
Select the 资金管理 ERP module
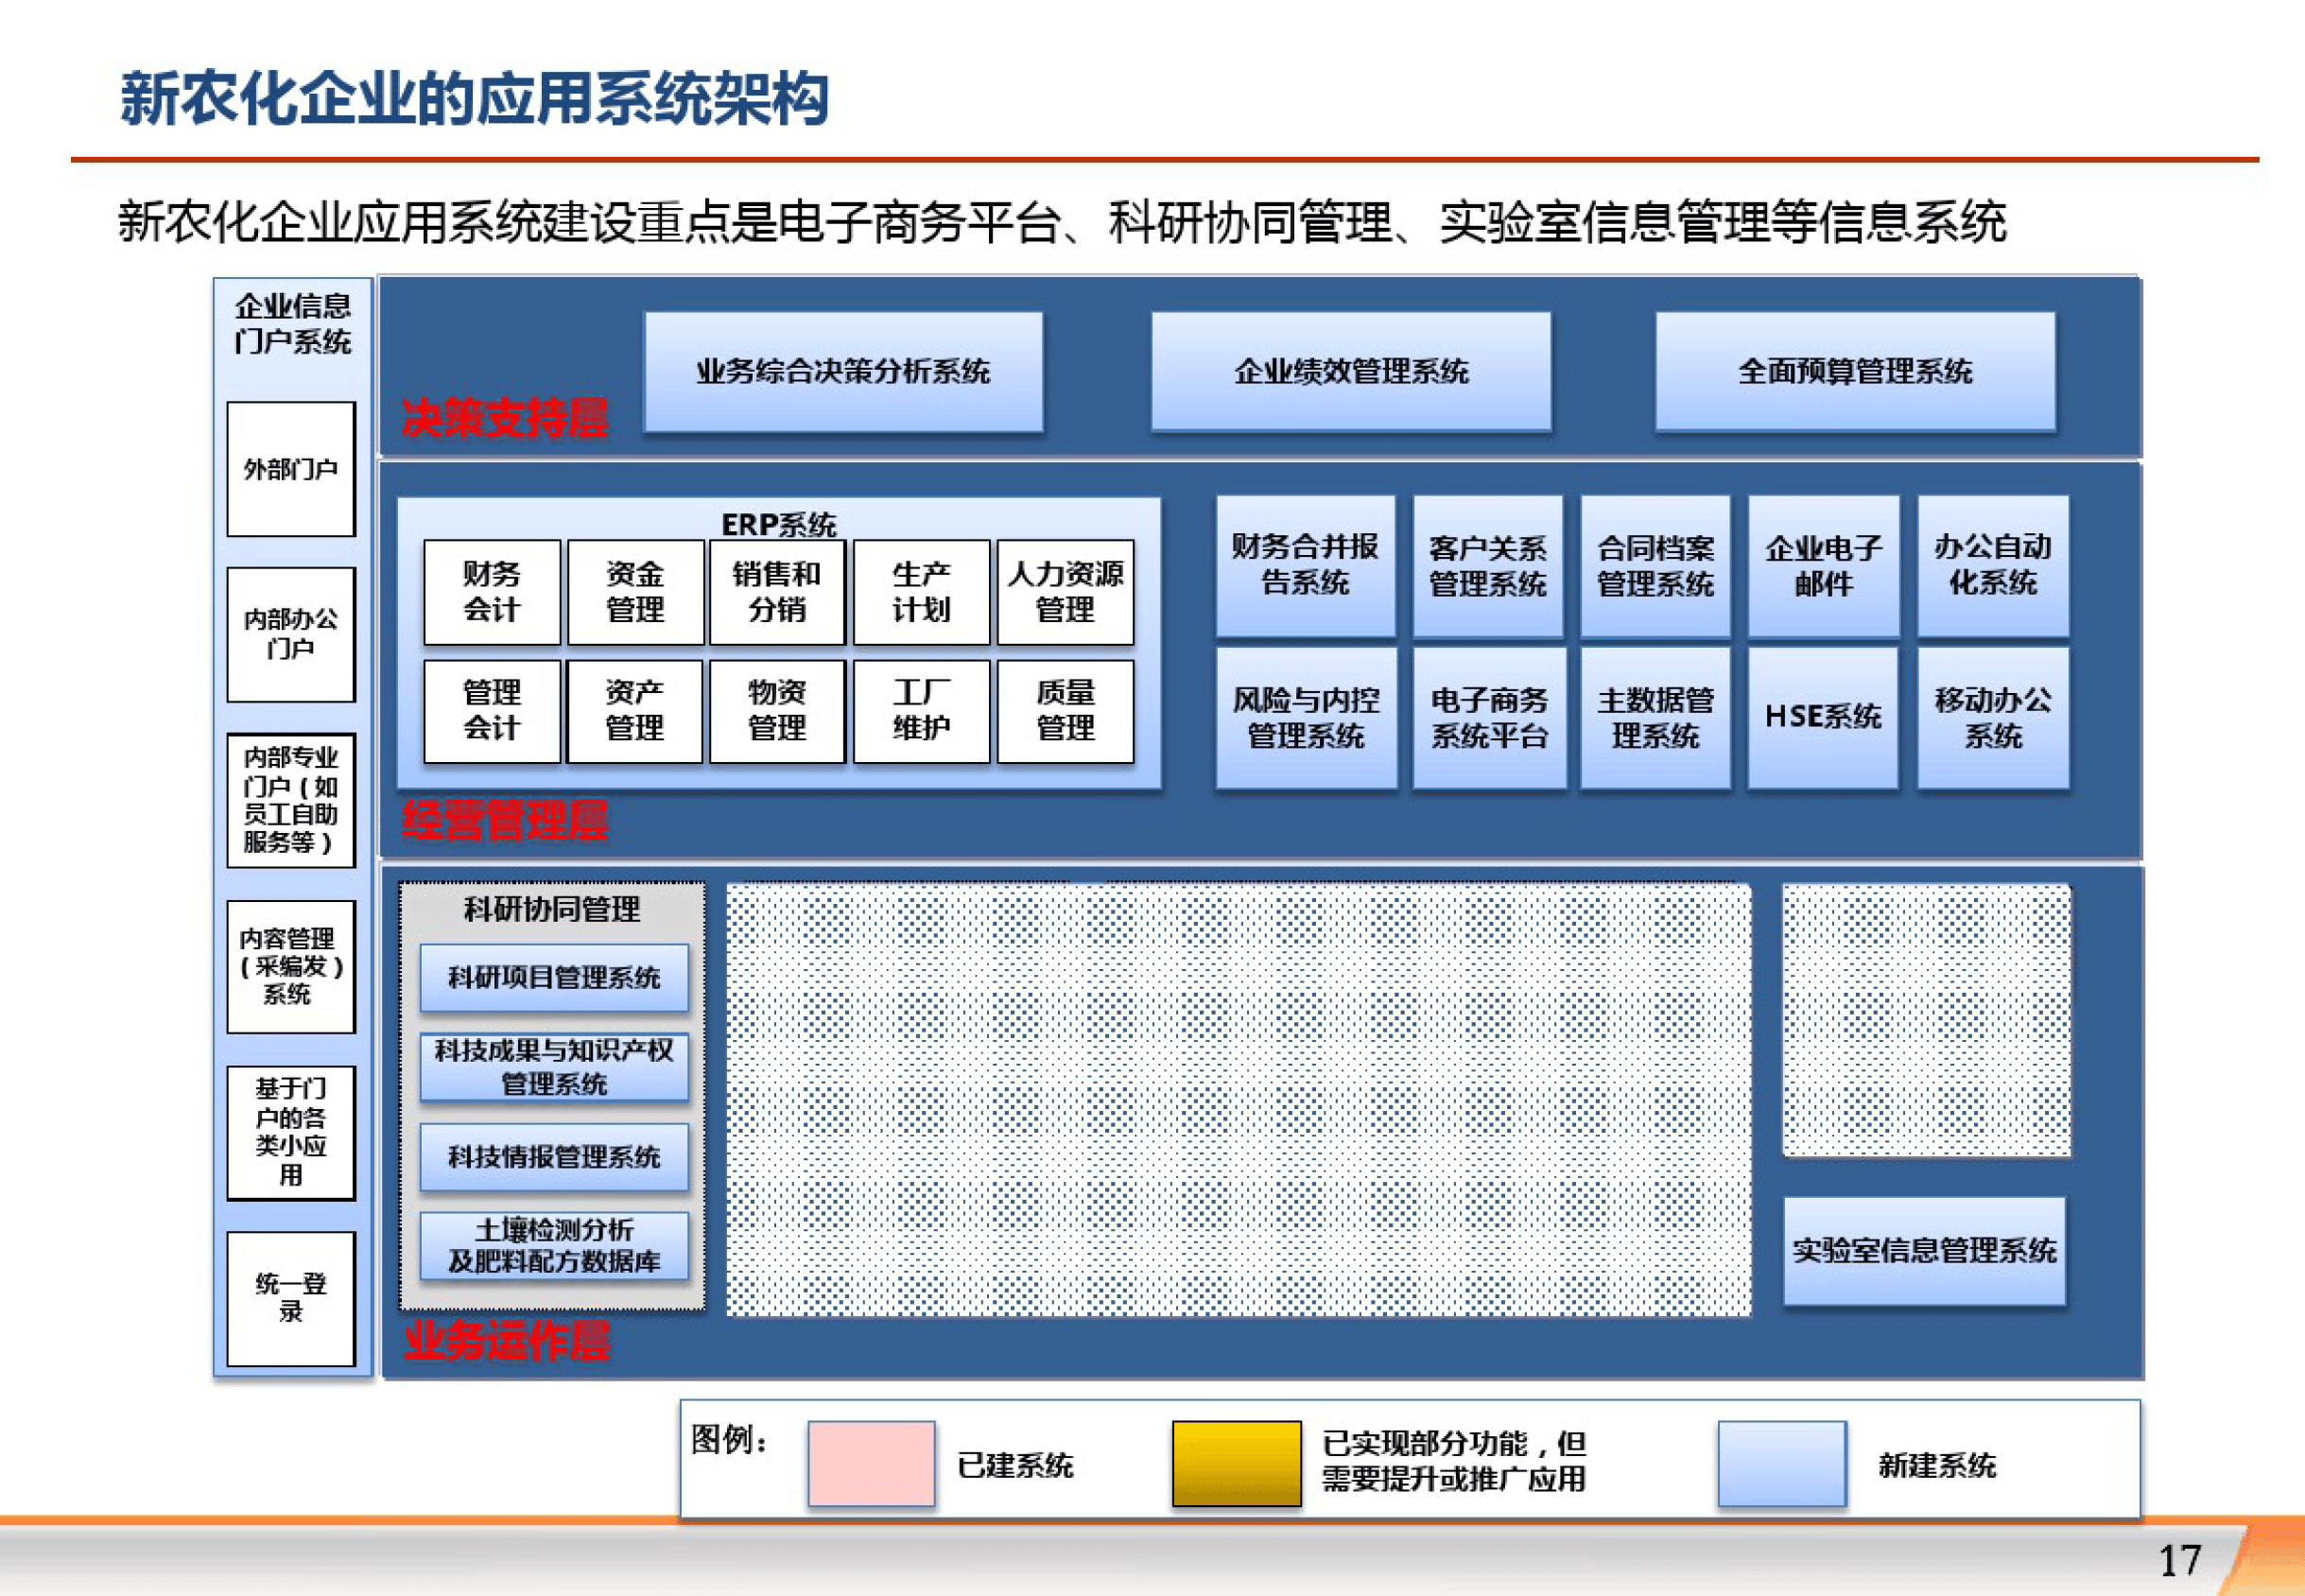635,592
